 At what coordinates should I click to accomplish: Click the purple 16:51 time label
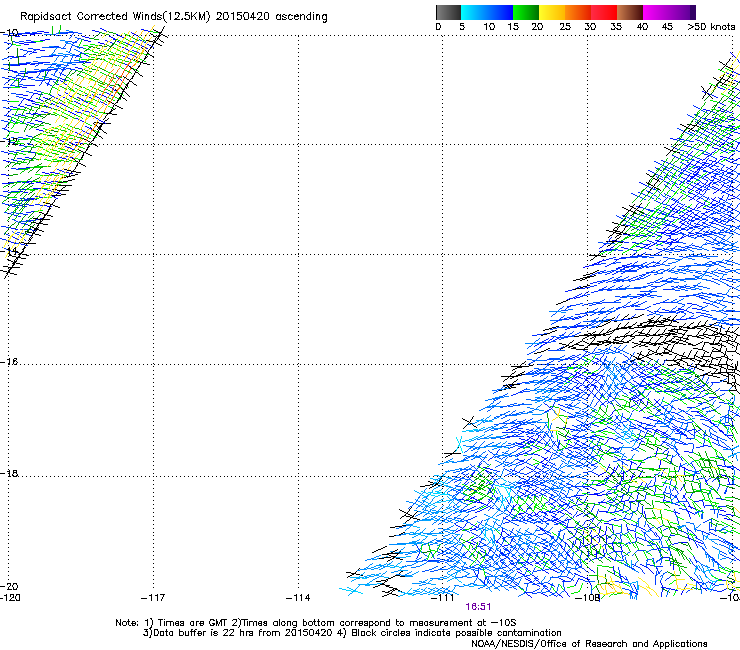pyautogui.click(x=478, y=607)
